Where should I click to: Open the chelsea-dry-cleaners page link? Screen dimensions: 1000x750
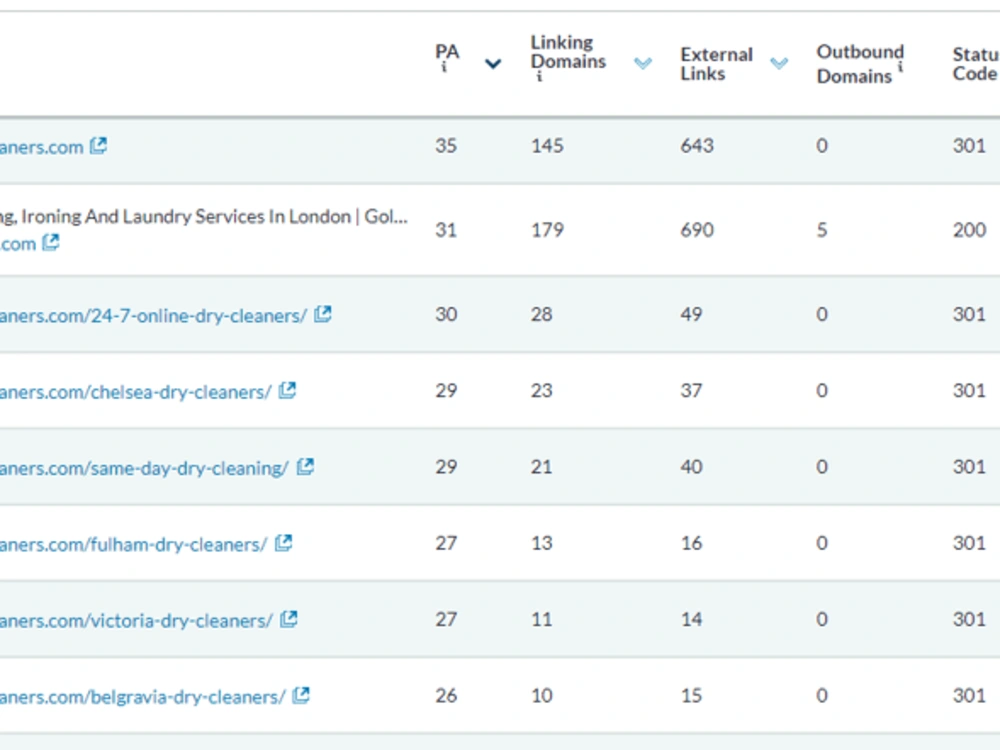(136, 392)
